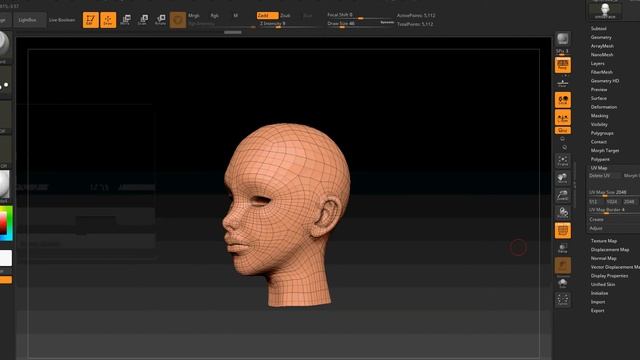
Task: Toggle Perspective view icon
Action: point(563,65)
